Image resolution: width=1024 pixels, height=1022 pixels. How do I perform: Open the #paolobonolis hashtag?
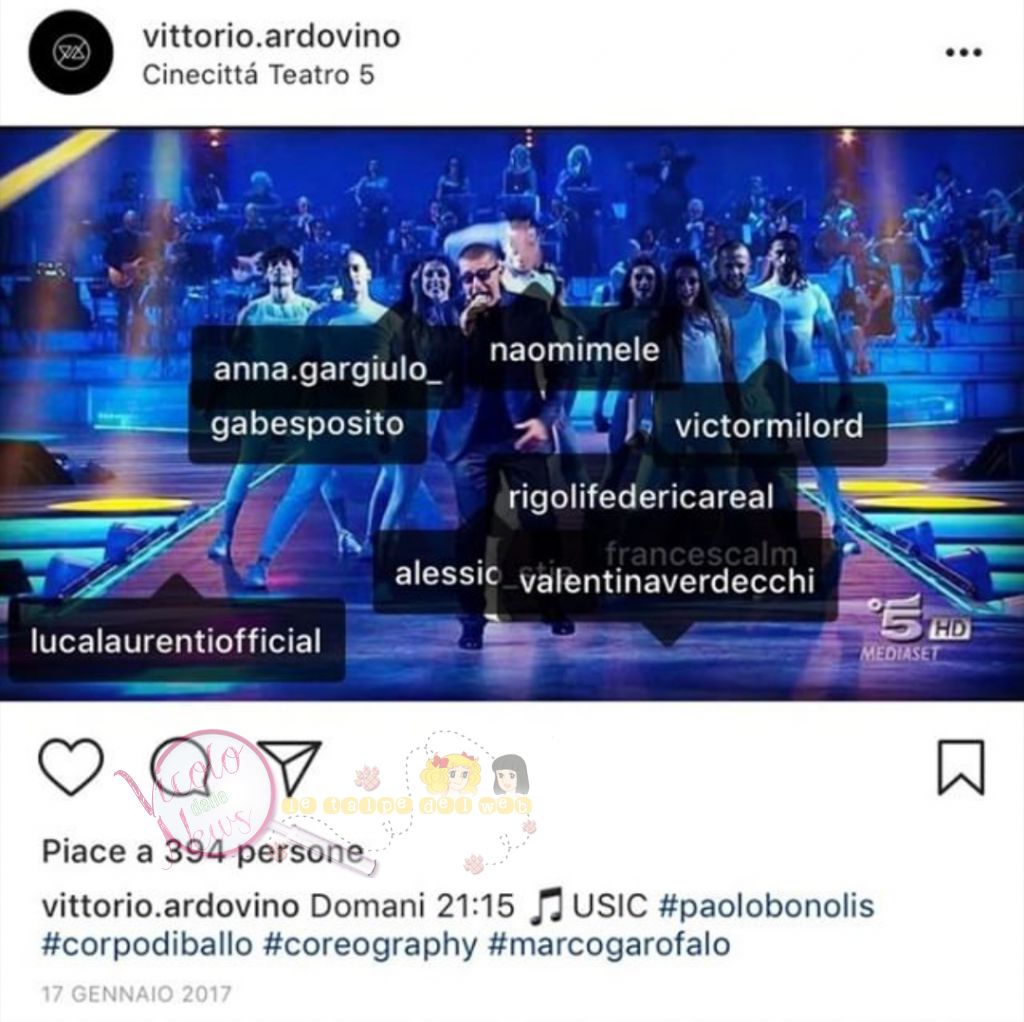767,906
